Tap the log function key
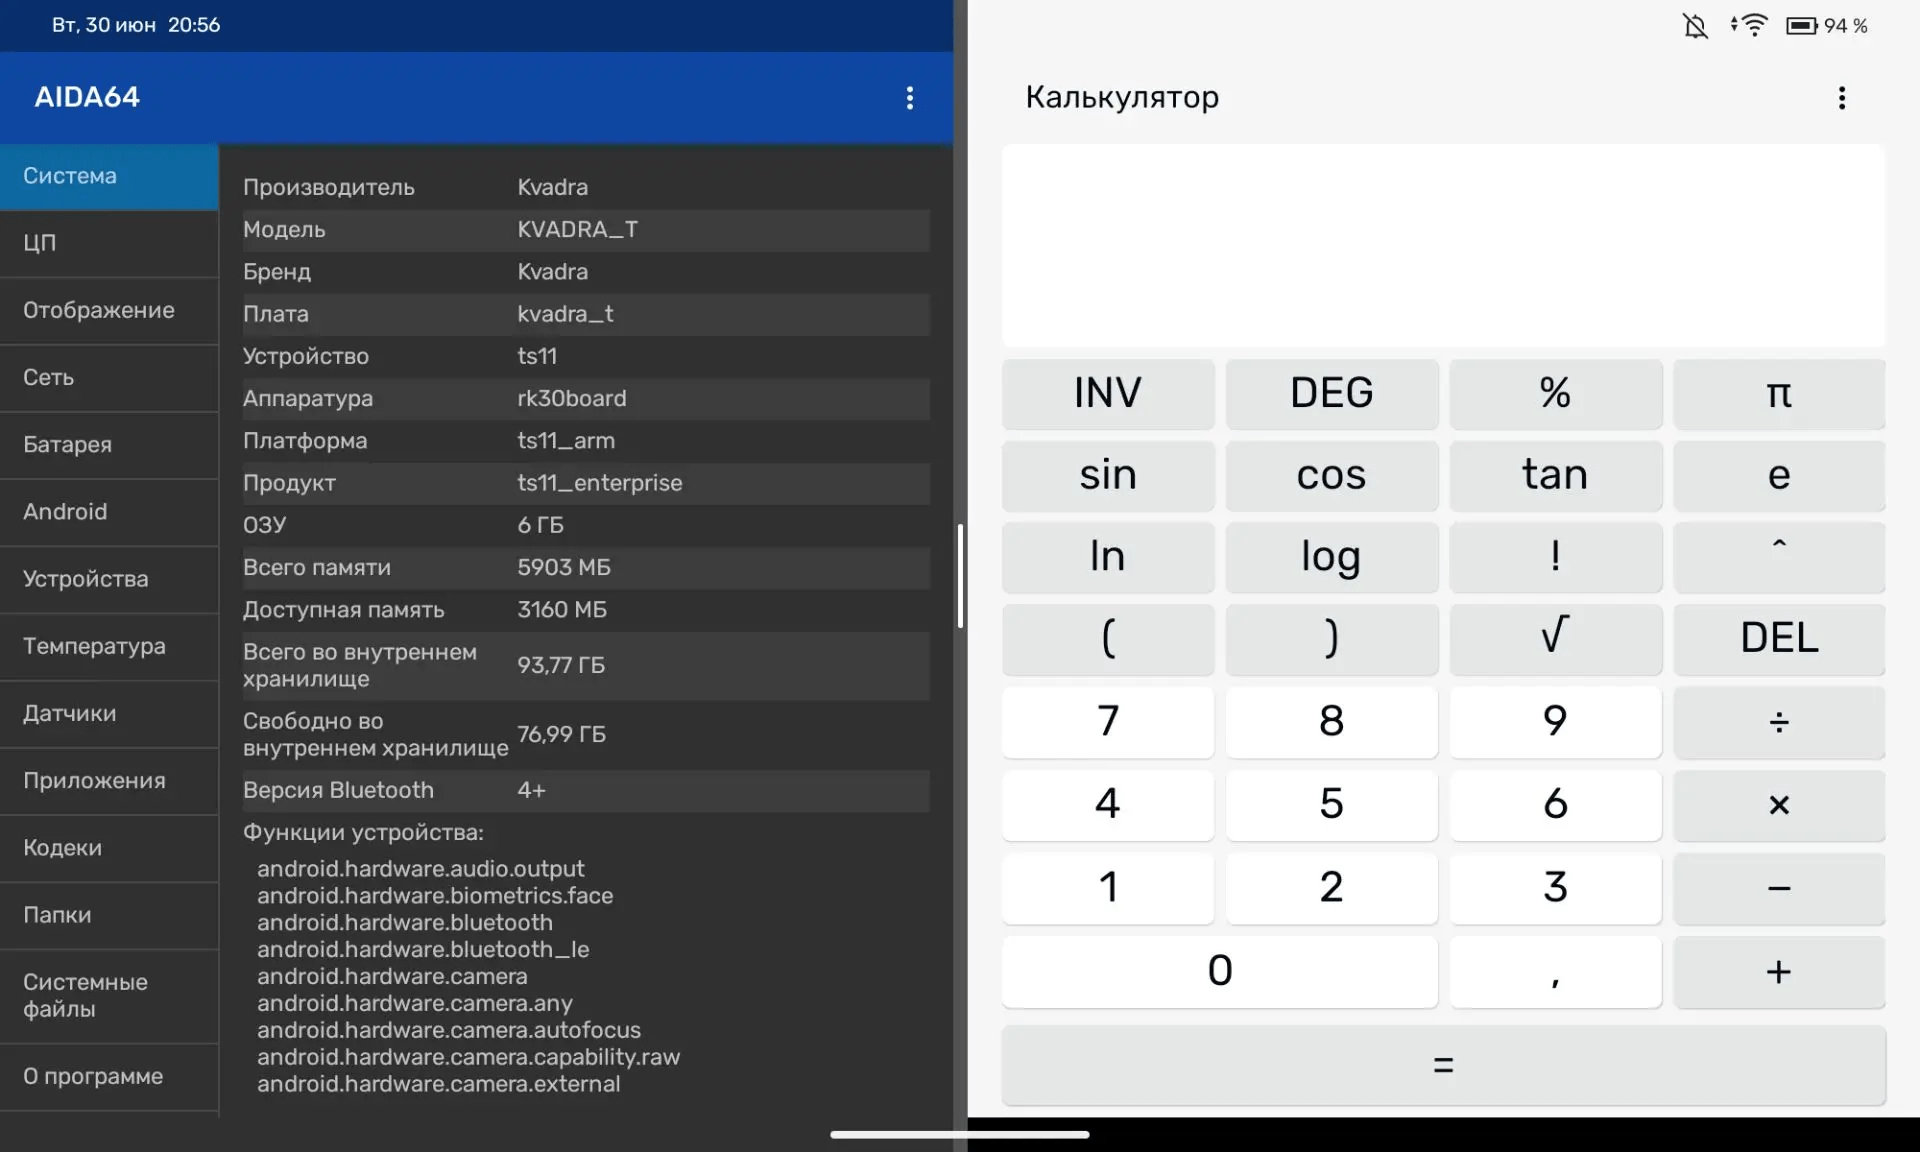Image resolution: width=1920 pixels, height=1152 pixels. coord(1331,556)
